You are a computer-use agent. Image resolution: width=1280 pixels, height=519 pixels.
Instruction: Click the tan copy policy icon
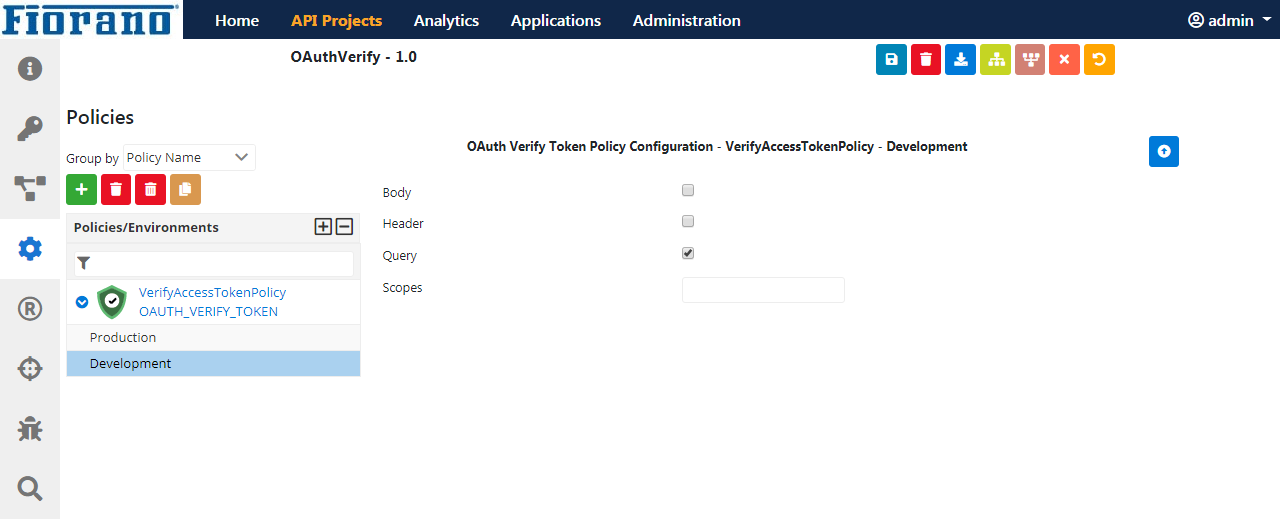(x=185, y=189)
